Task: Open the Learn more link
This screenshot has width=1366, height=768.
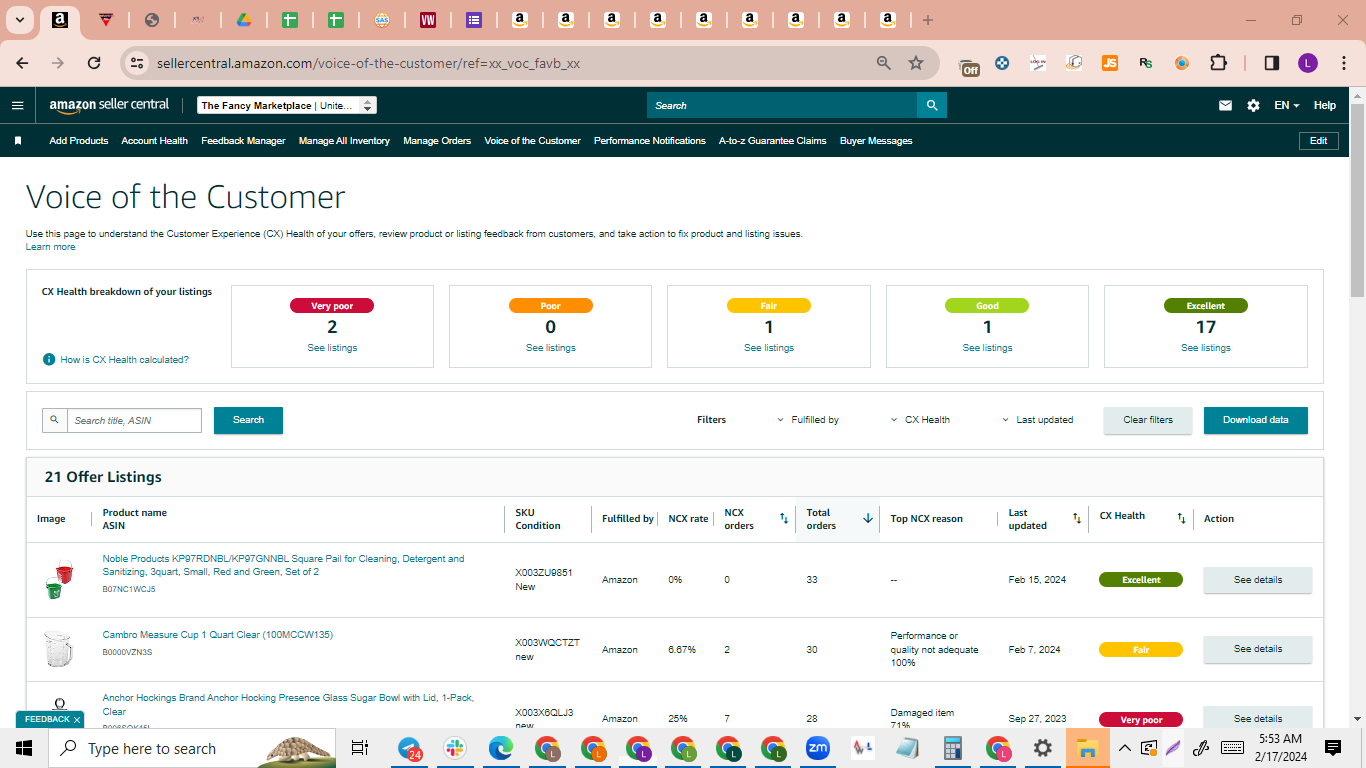Action: (50, 247)
